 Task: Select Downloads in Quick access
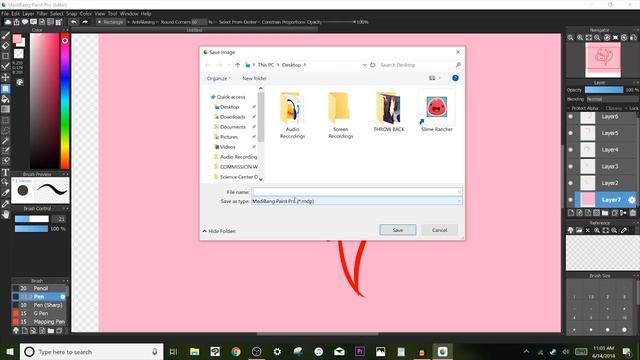pyautogui.click(x=232, y=117)
